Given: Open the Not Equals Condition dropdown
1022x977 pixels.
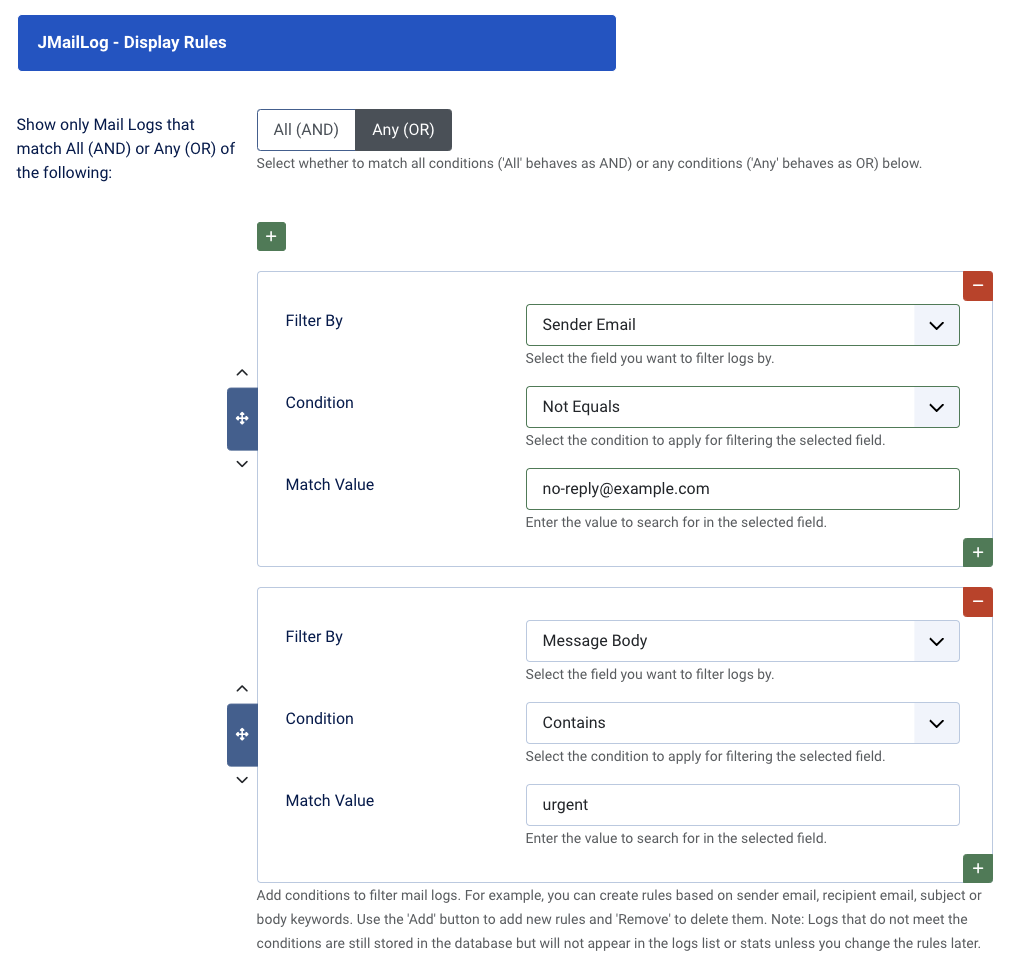Looking at the screenshot, I should (x=742, y=407).
